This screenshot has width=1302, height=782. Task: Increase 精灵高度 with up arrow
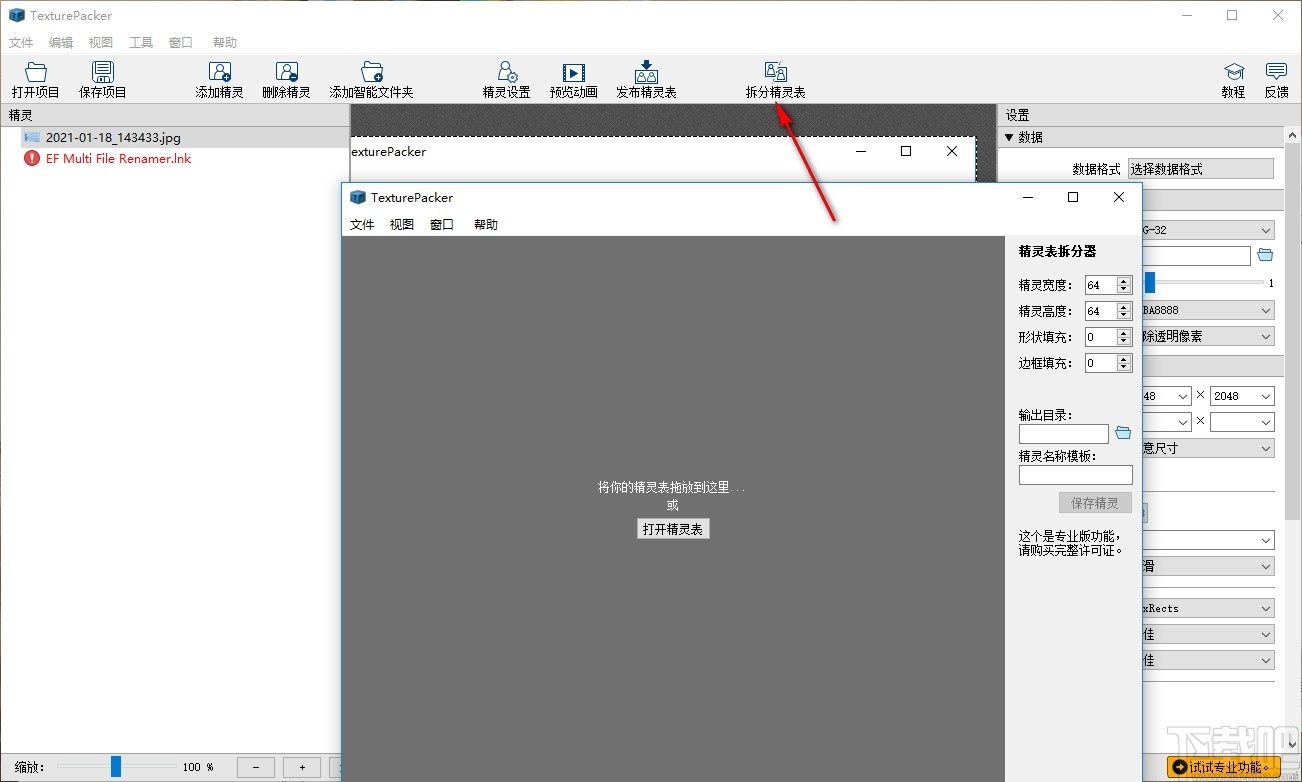1125,306
